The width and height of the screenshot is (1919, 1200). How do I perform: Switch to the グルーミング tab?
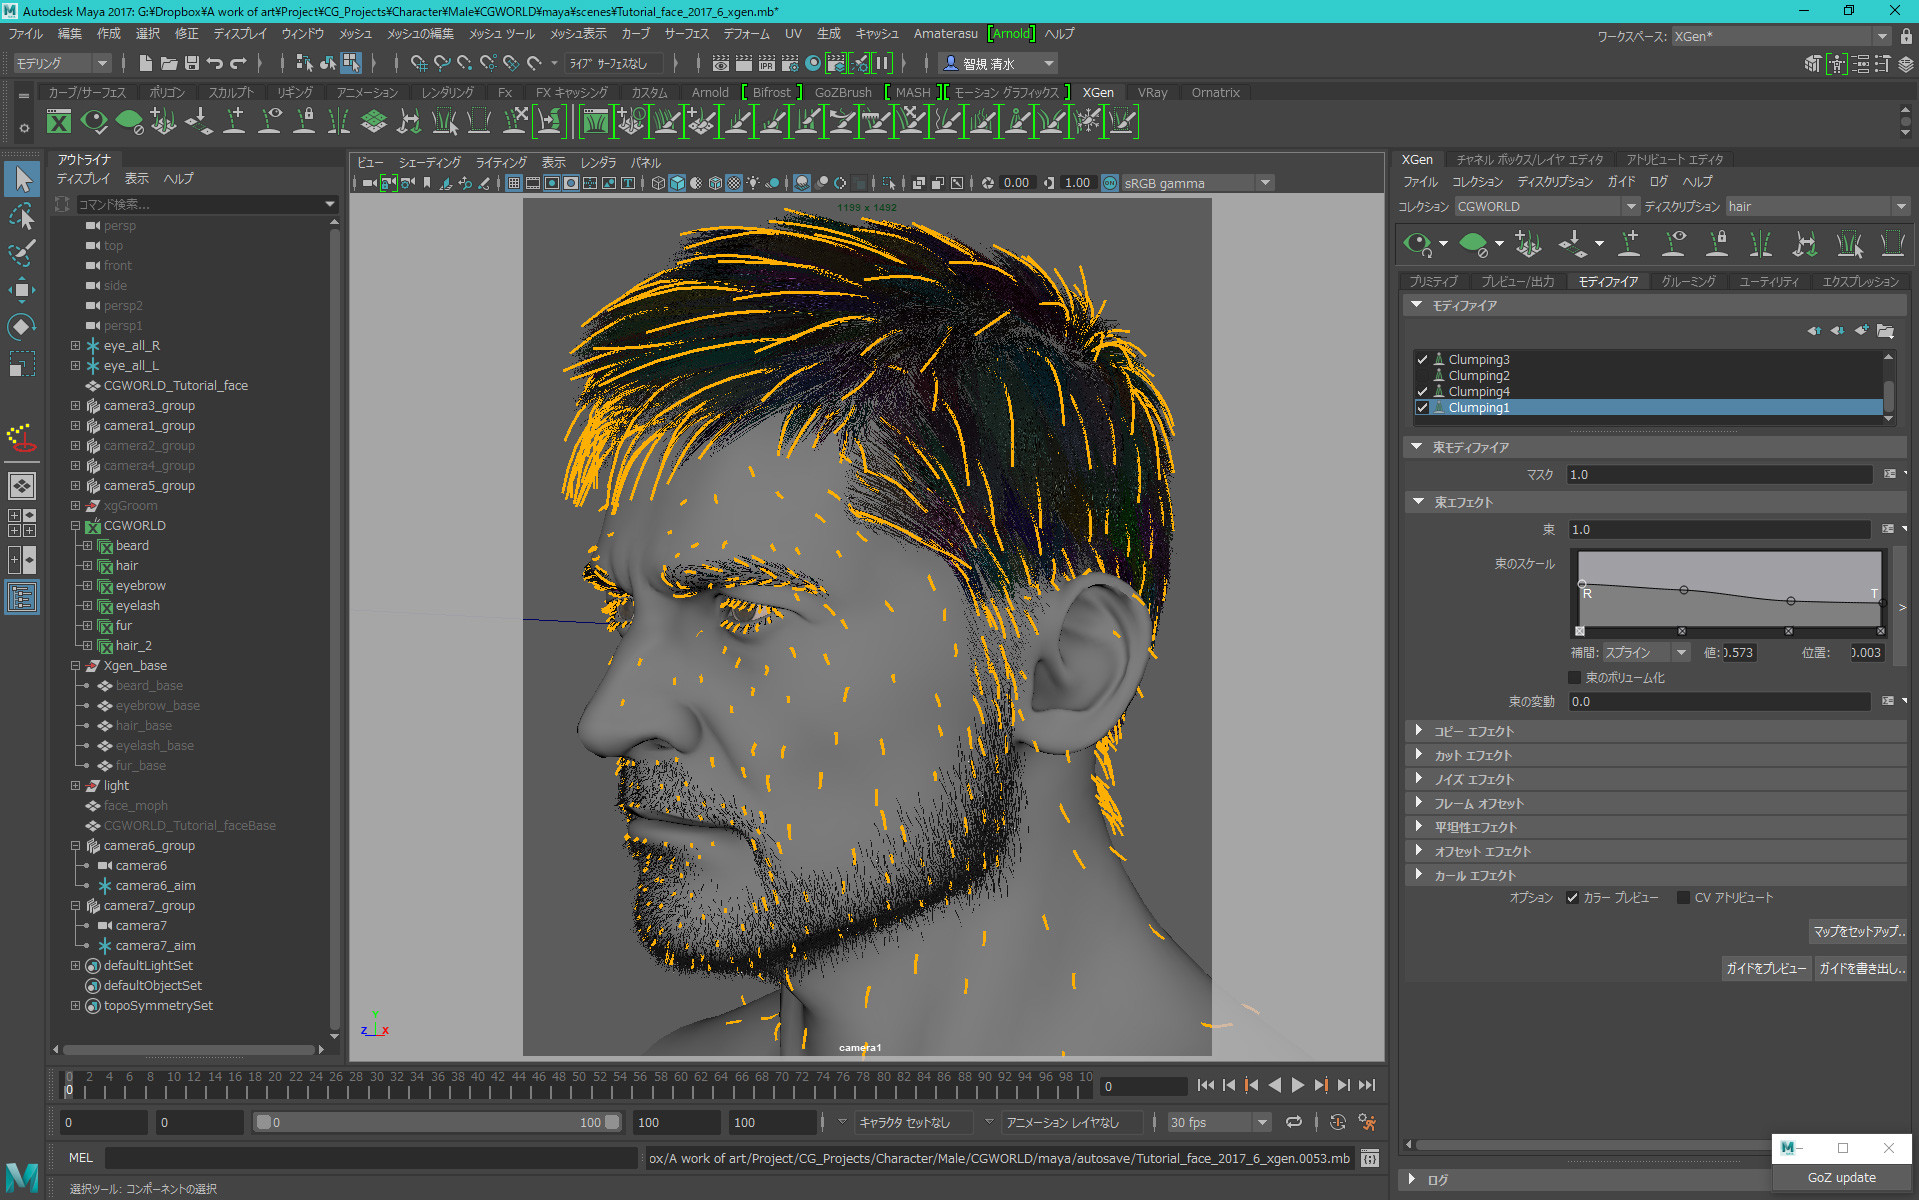click(x=1688, y=281)
